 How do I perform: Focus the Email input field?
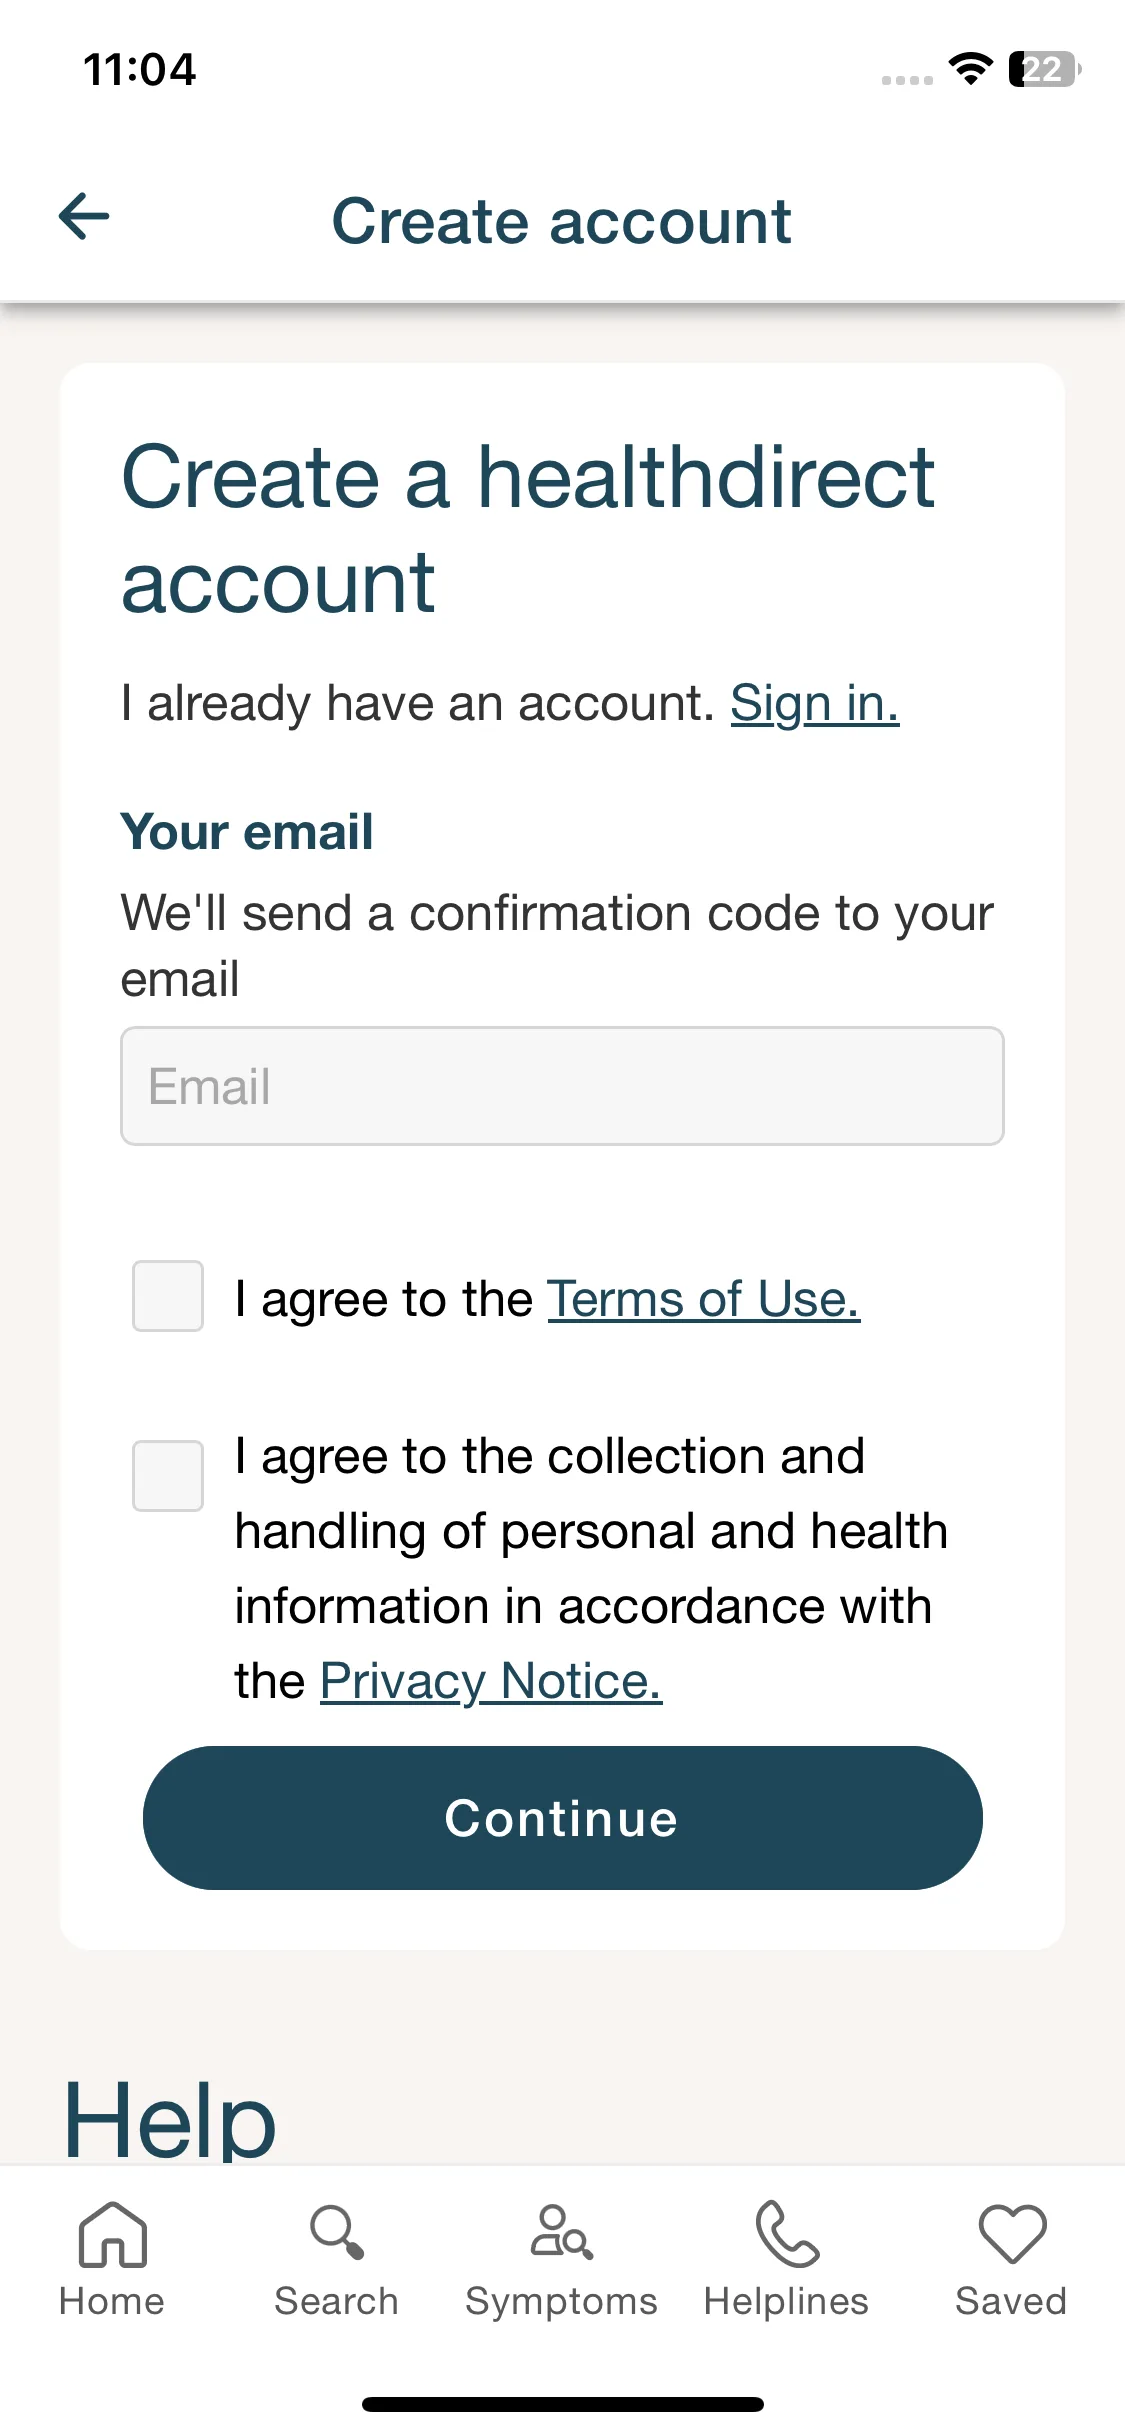pyautogui.click(x=562, y=1086)
